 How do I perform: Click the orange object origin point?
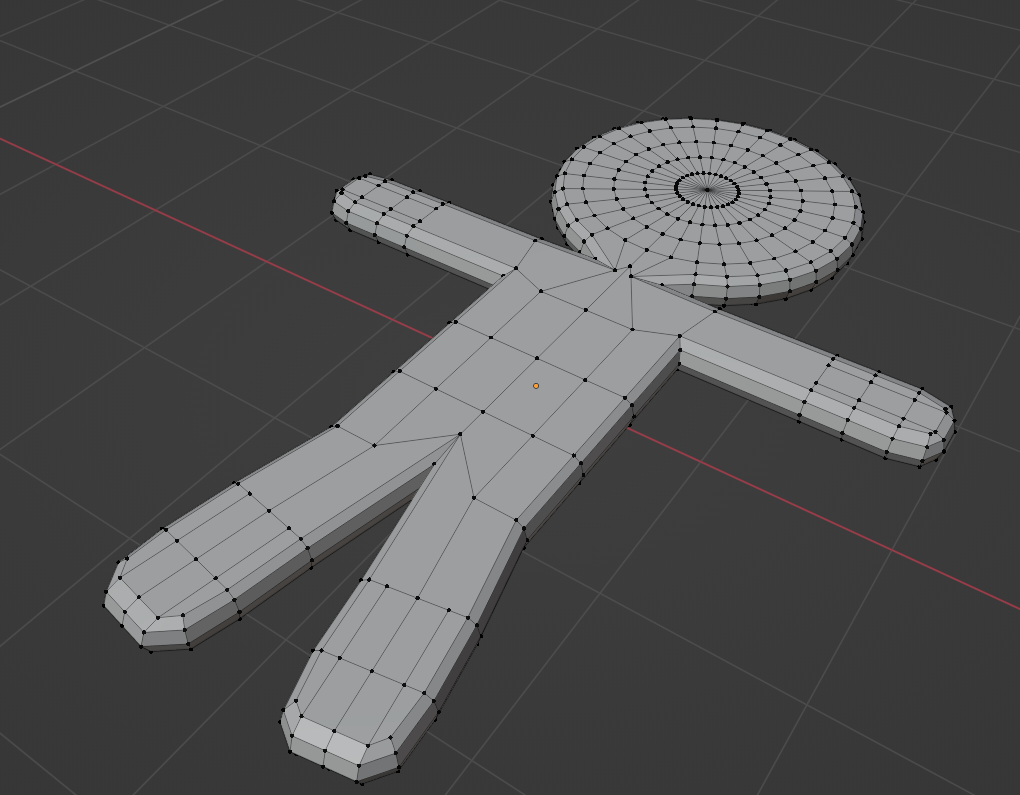[x=538, y=384]
